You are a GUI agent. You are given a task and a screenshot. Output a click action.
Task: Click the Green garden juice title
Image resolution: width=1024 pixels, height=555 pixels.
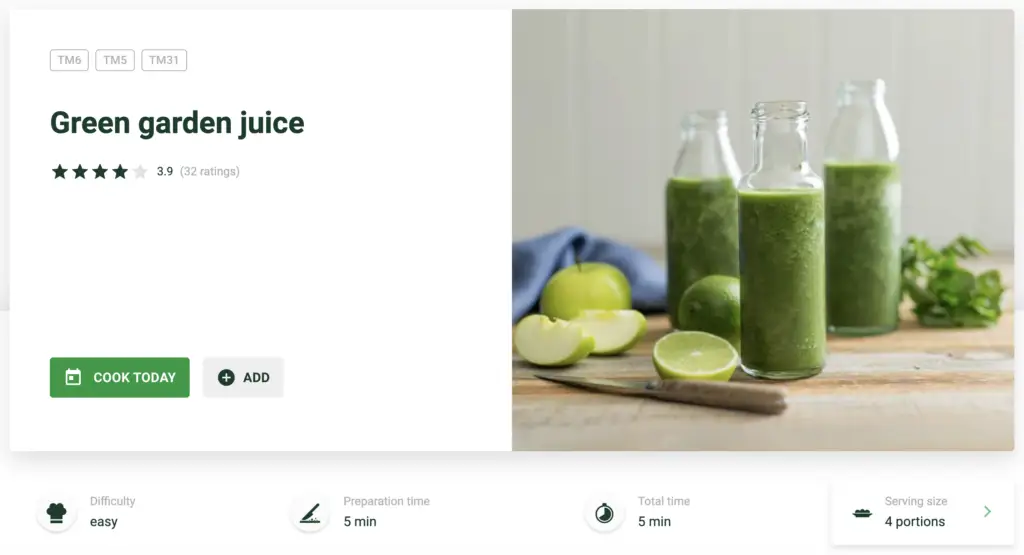click(x=177, y=123)
